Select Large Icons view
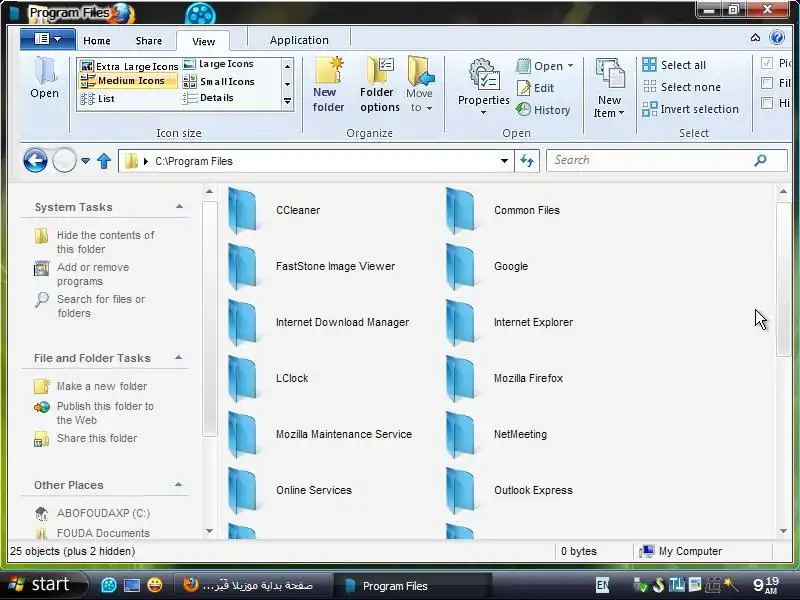Screen dimensions: 800x600 click(218, 64)
